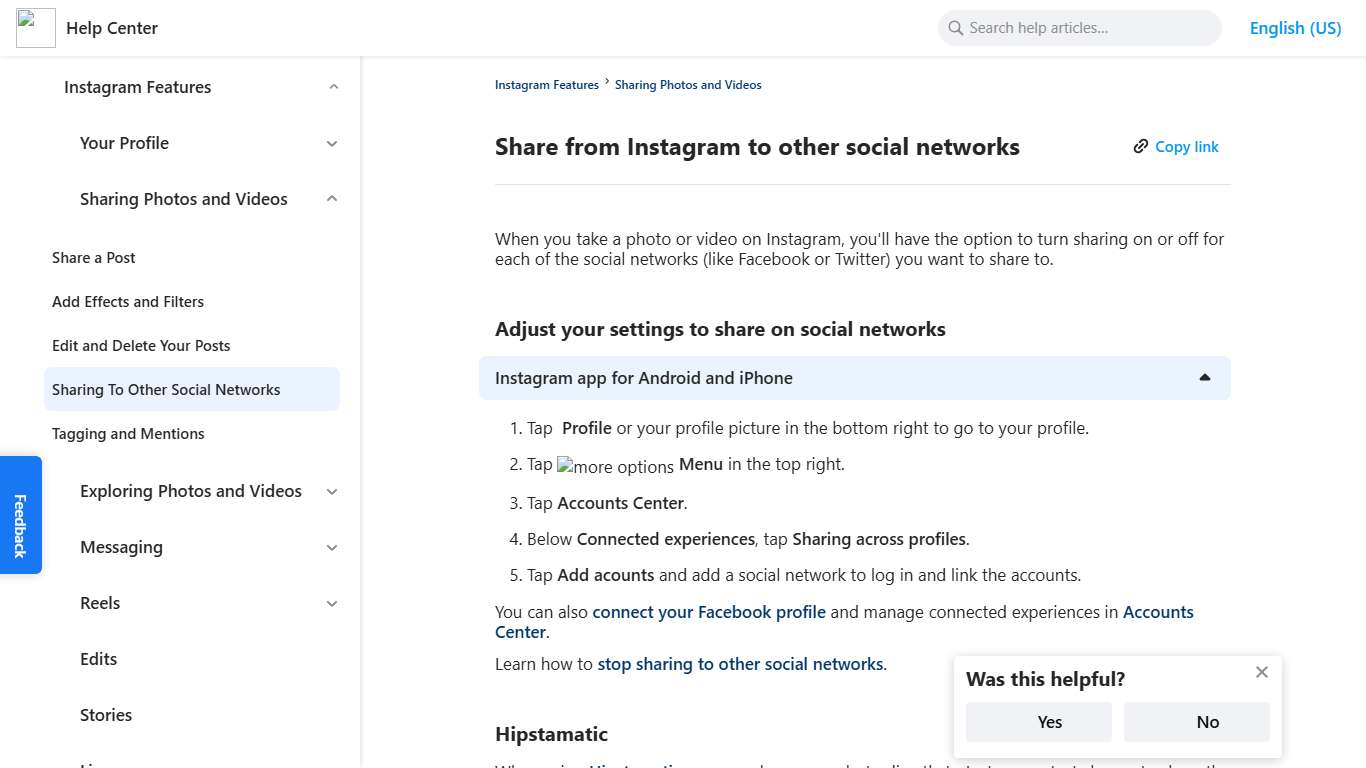Open the stop sharing to other social networks link
The width and height of the screenshot is (1366, 768).
(740, 663)
